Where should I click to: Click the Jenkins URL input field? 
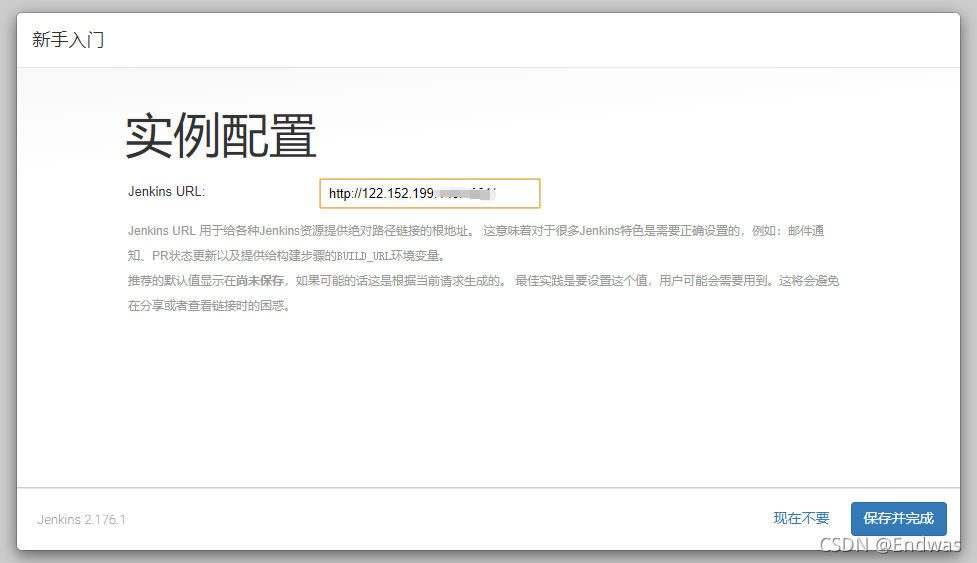[429, 194]
